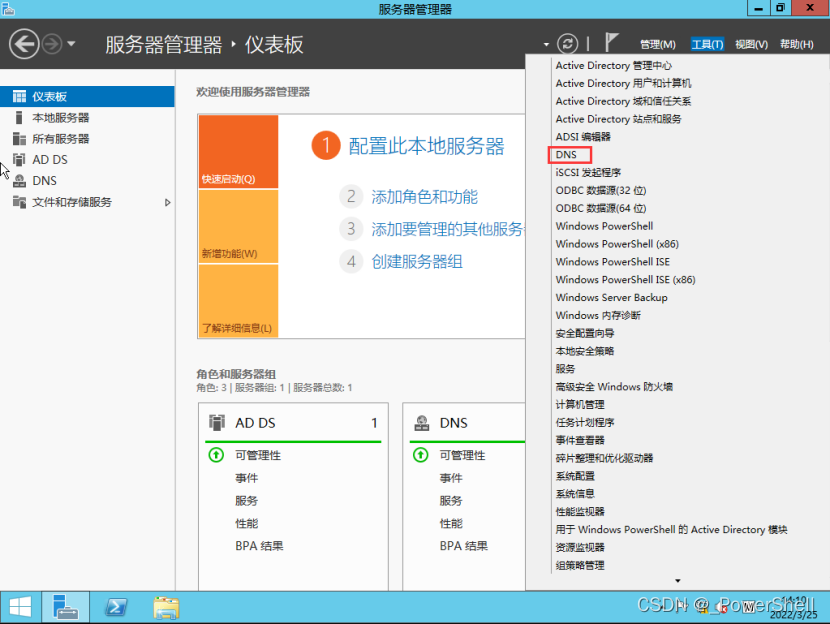Viewport: 830px width, 624px height.
Task: Click the Tools menu scroll-down arrow
Action: coord(678,581)
